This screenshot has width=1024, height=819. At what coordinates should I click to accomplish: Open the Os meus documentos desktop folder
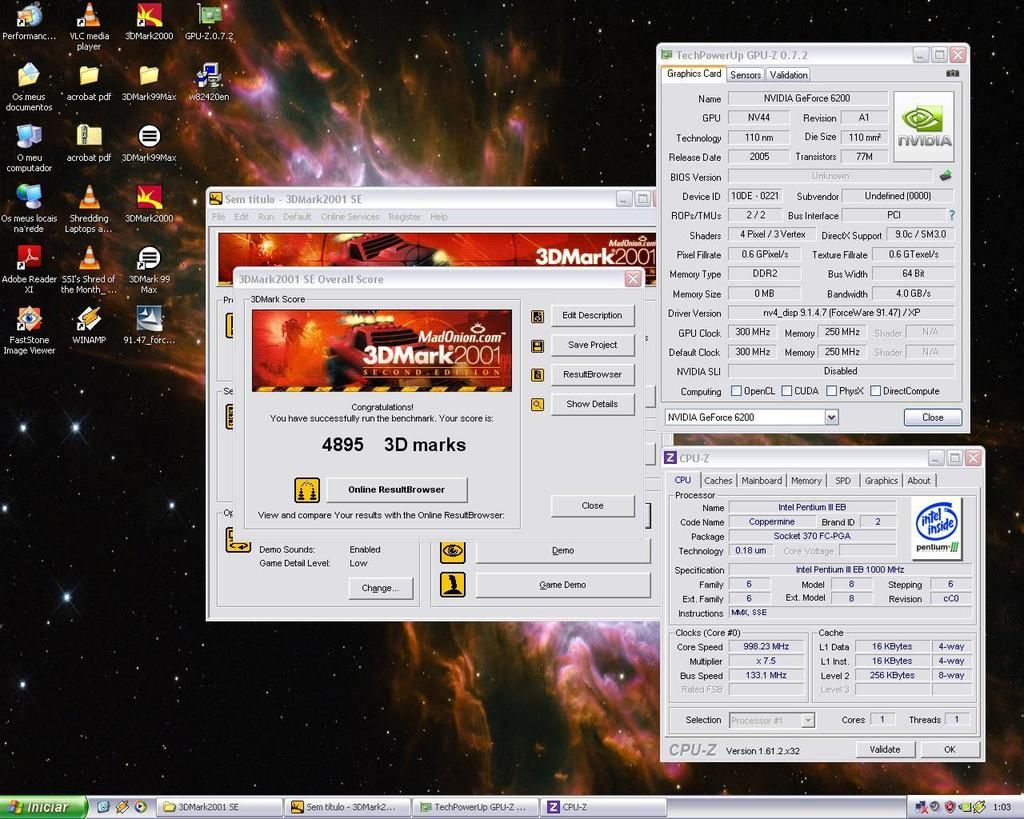click(x=29, y=87)
